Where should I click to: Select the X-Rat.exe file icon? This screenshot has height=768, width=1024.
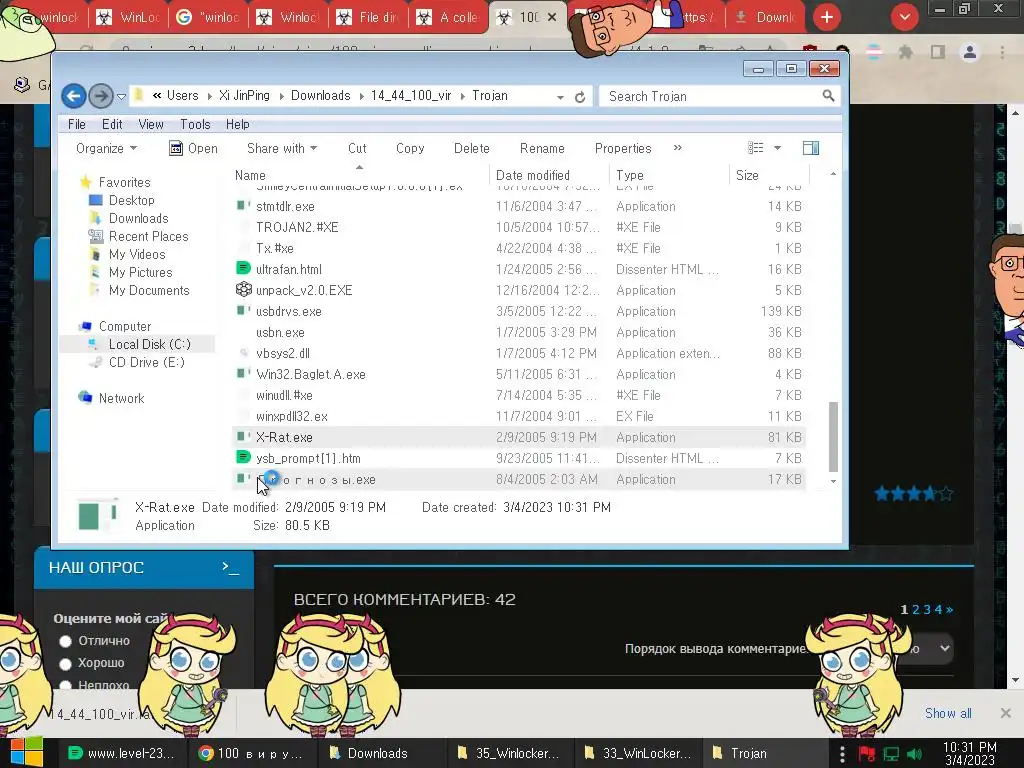click(244, 437)
